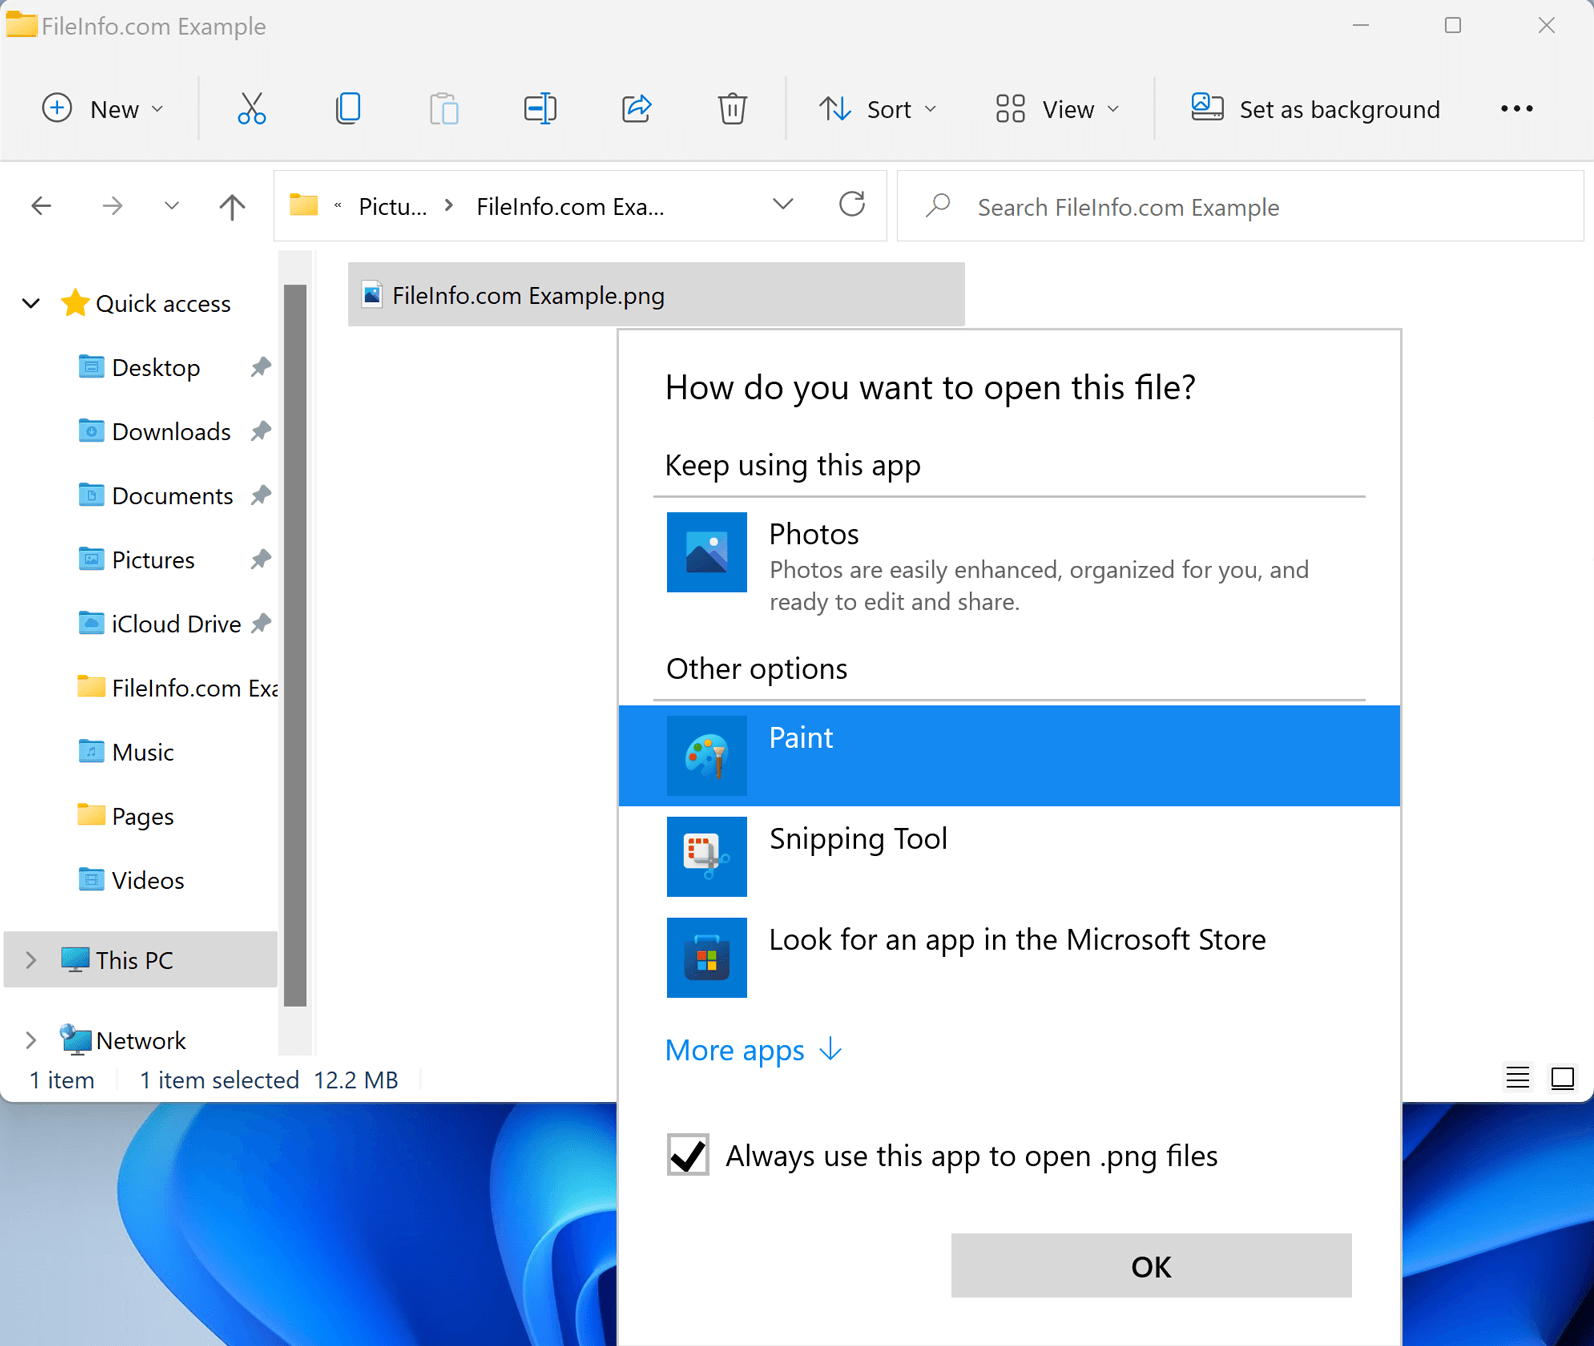This screenshot has height=1346, width=1594.
Task: Switch to details list view icon
Action: pos(1517,1078)
